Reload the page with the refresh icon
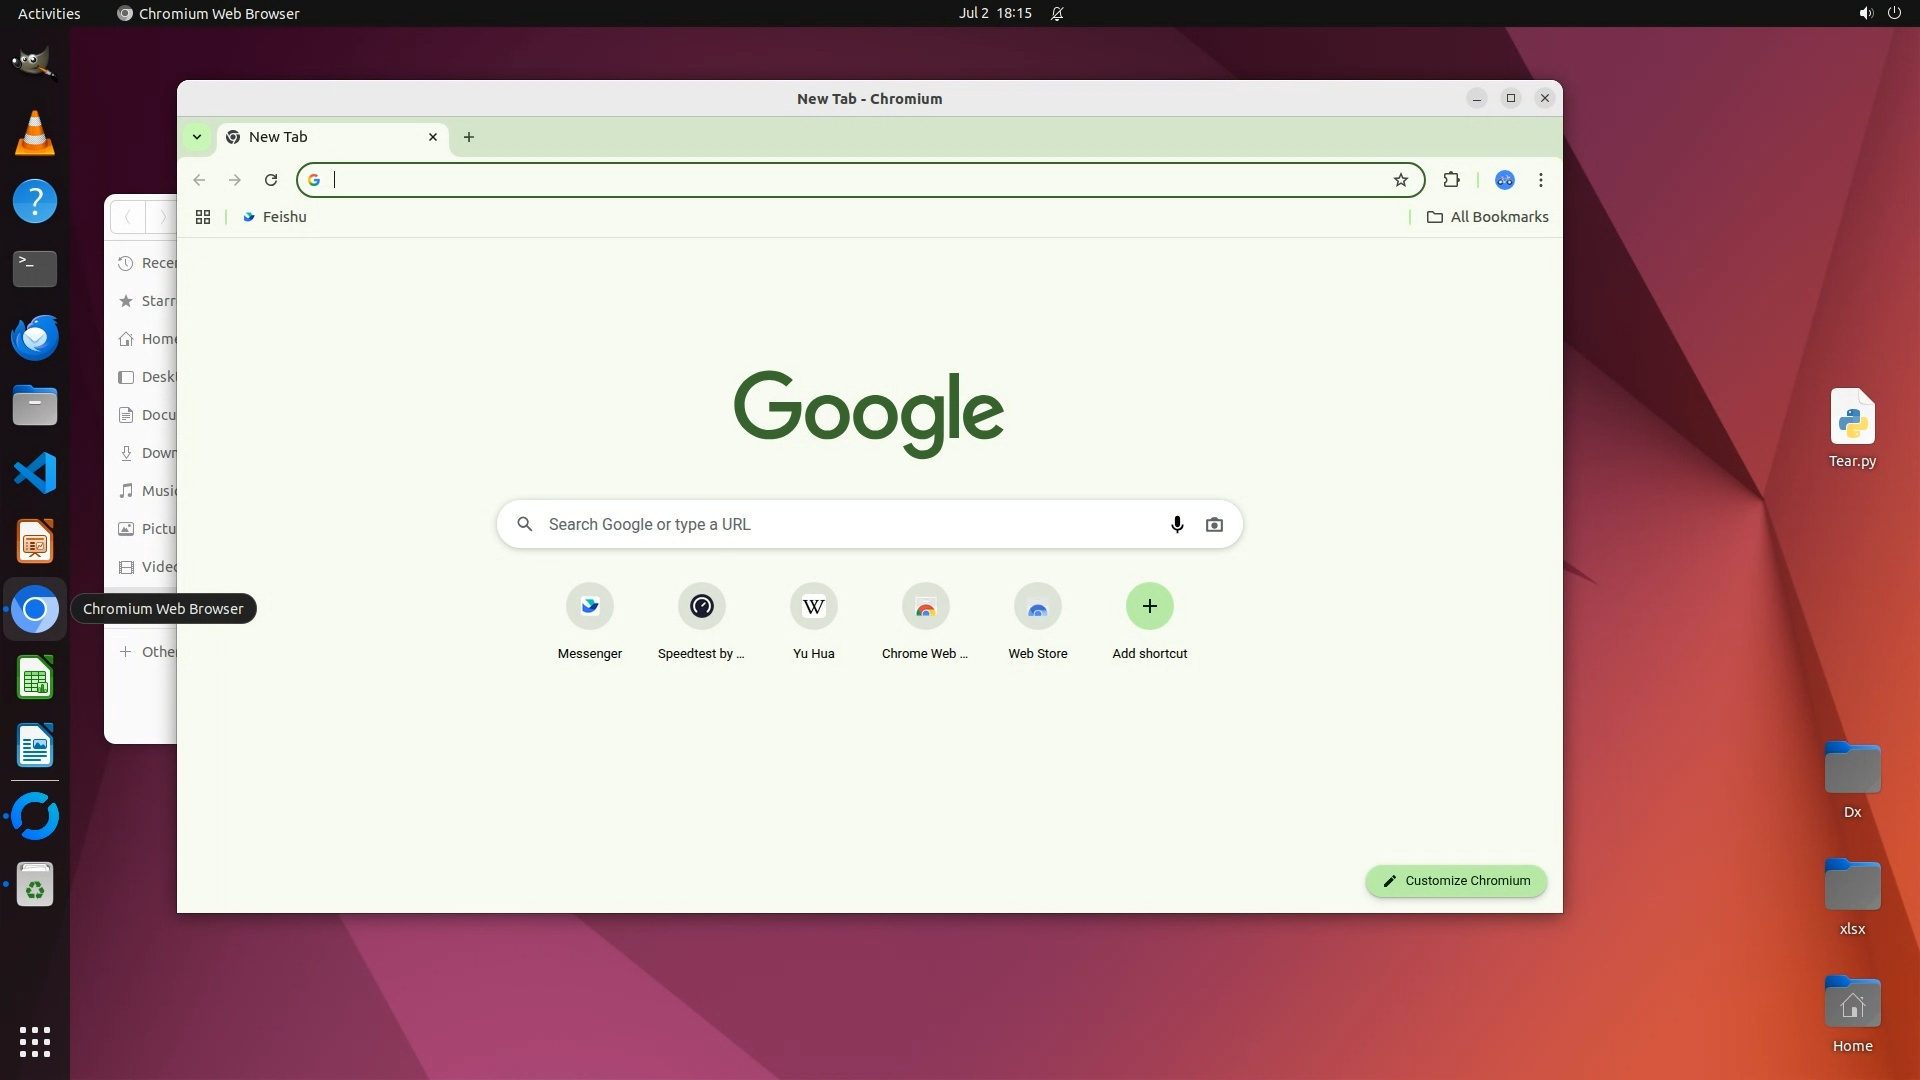The height and width of the screenshot is (1080, 1920). click(270, 180)
